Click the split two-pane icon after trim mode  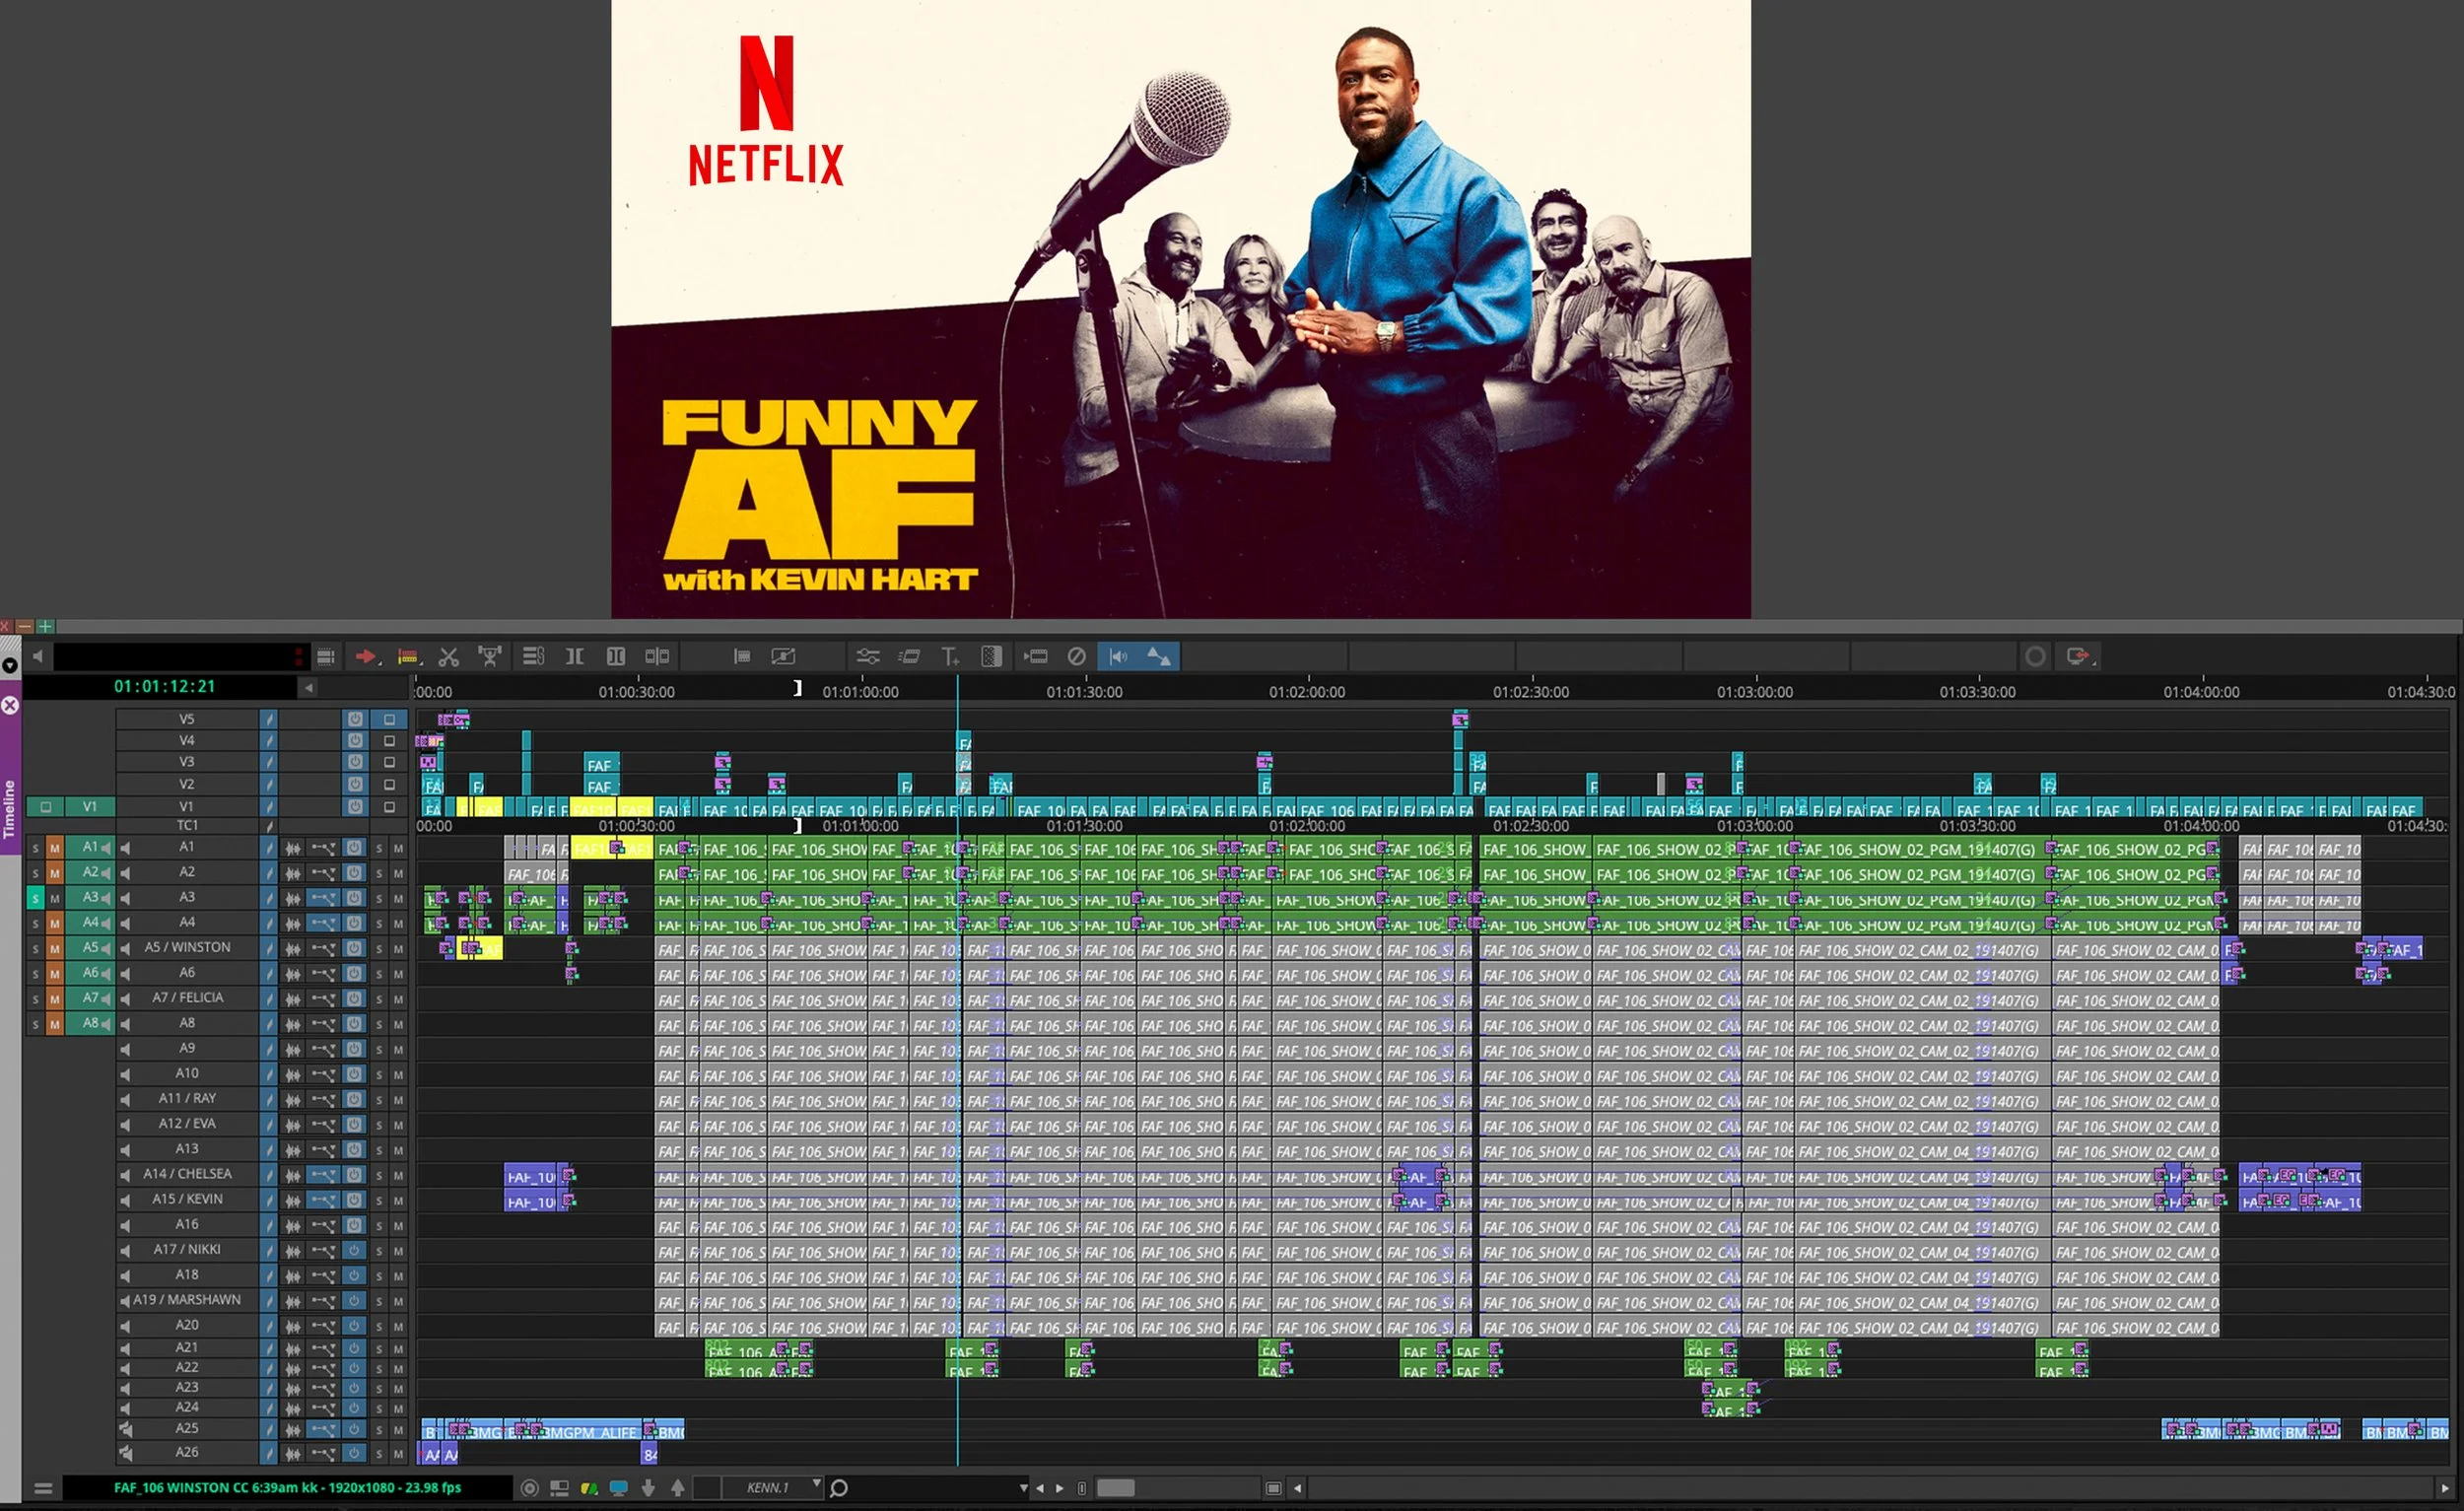coord(657,657)
